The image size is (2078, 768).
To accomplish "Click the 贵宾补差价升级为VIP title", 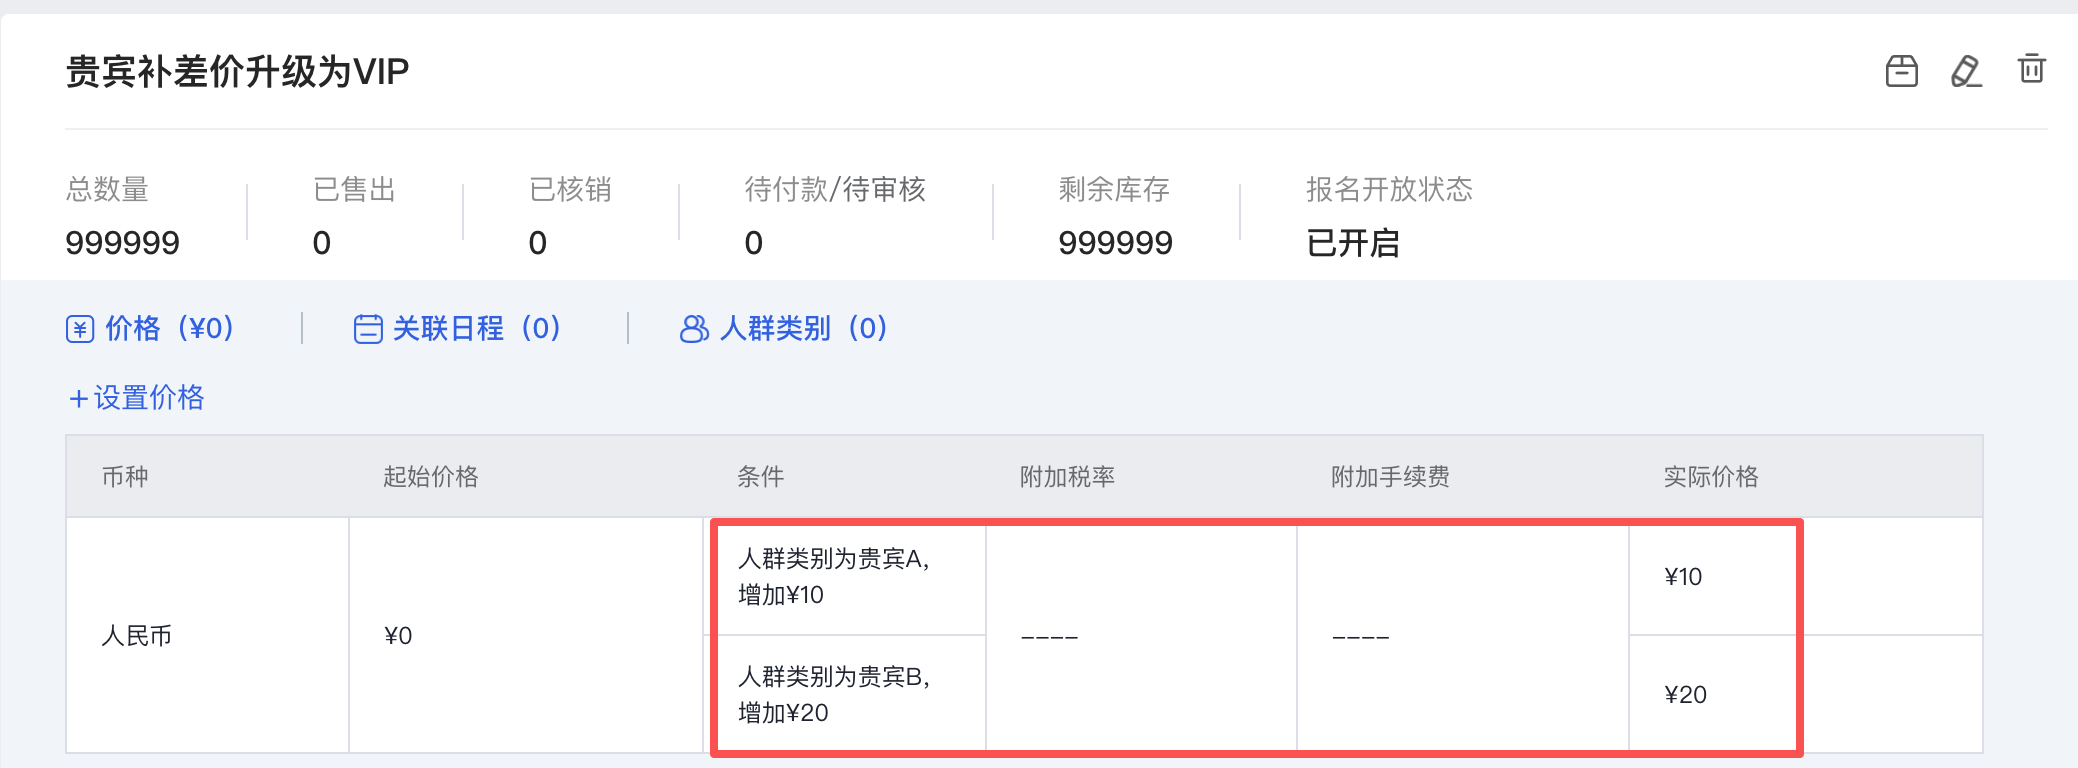I will [x=237, y=72].
